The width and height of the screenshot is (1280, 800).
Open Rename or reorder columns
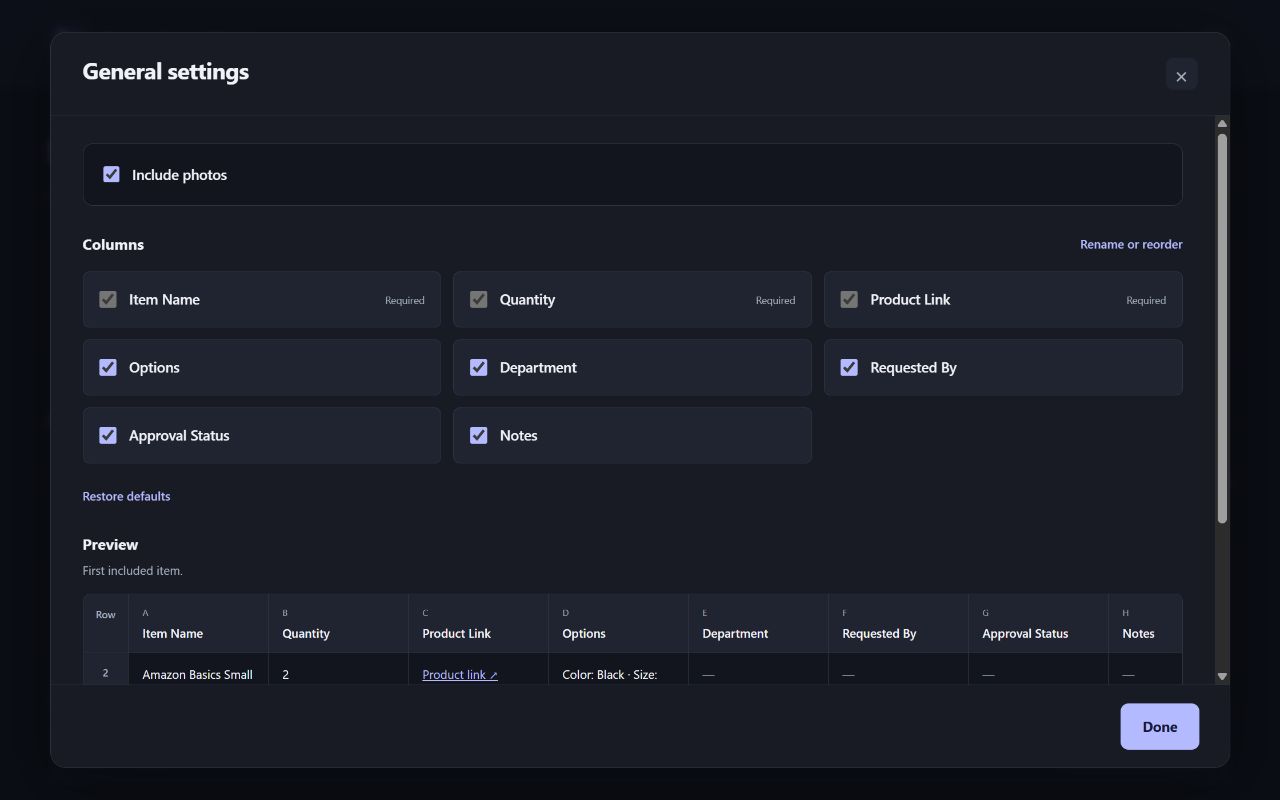(1131, 244)
